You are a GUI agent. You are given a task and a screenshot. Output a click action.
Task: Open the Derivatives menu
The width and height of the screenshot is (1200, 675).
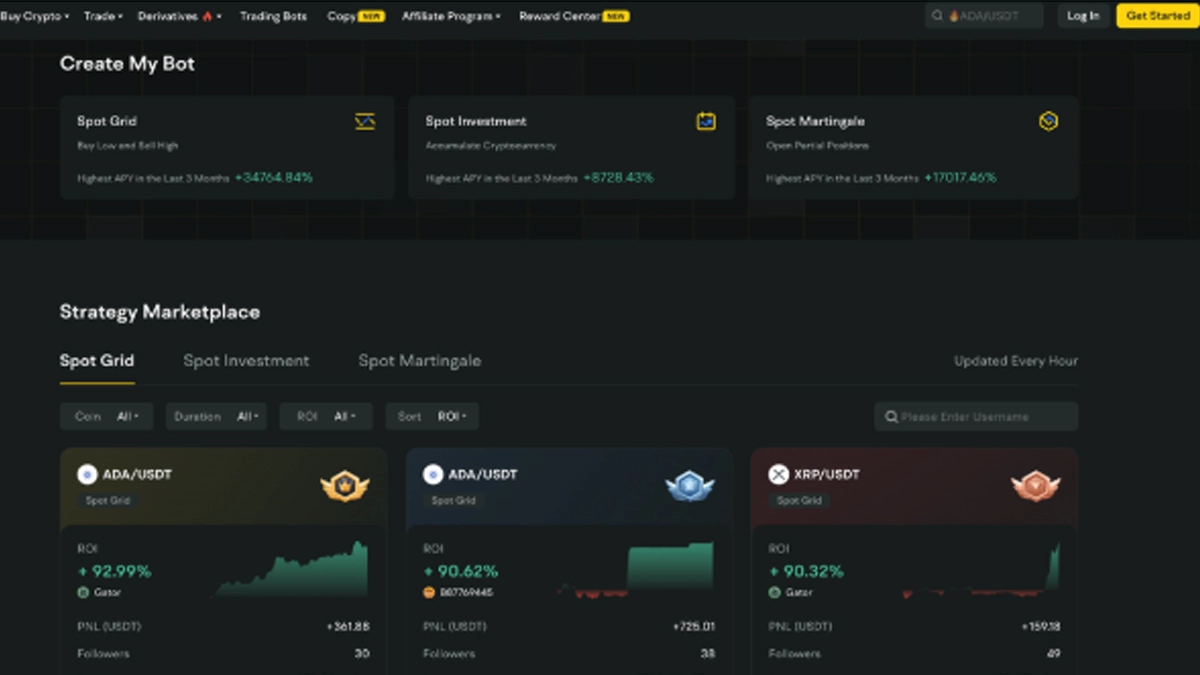click(x=179, y=16)
